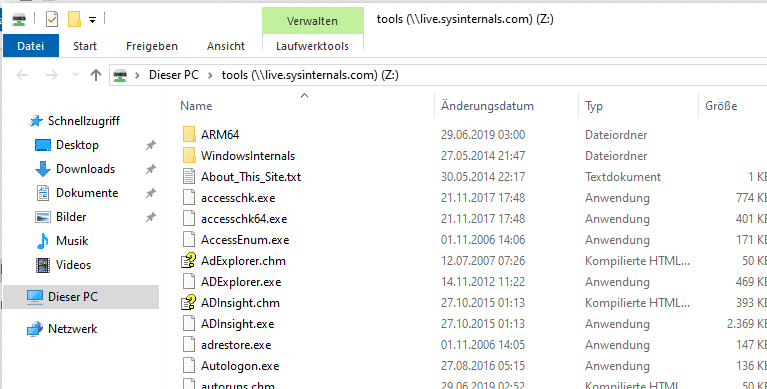Viewport: 767px width, 389px height.
Task: Click the Properties checkmark icon in quick access toolbar
Action: coord(51,20)
